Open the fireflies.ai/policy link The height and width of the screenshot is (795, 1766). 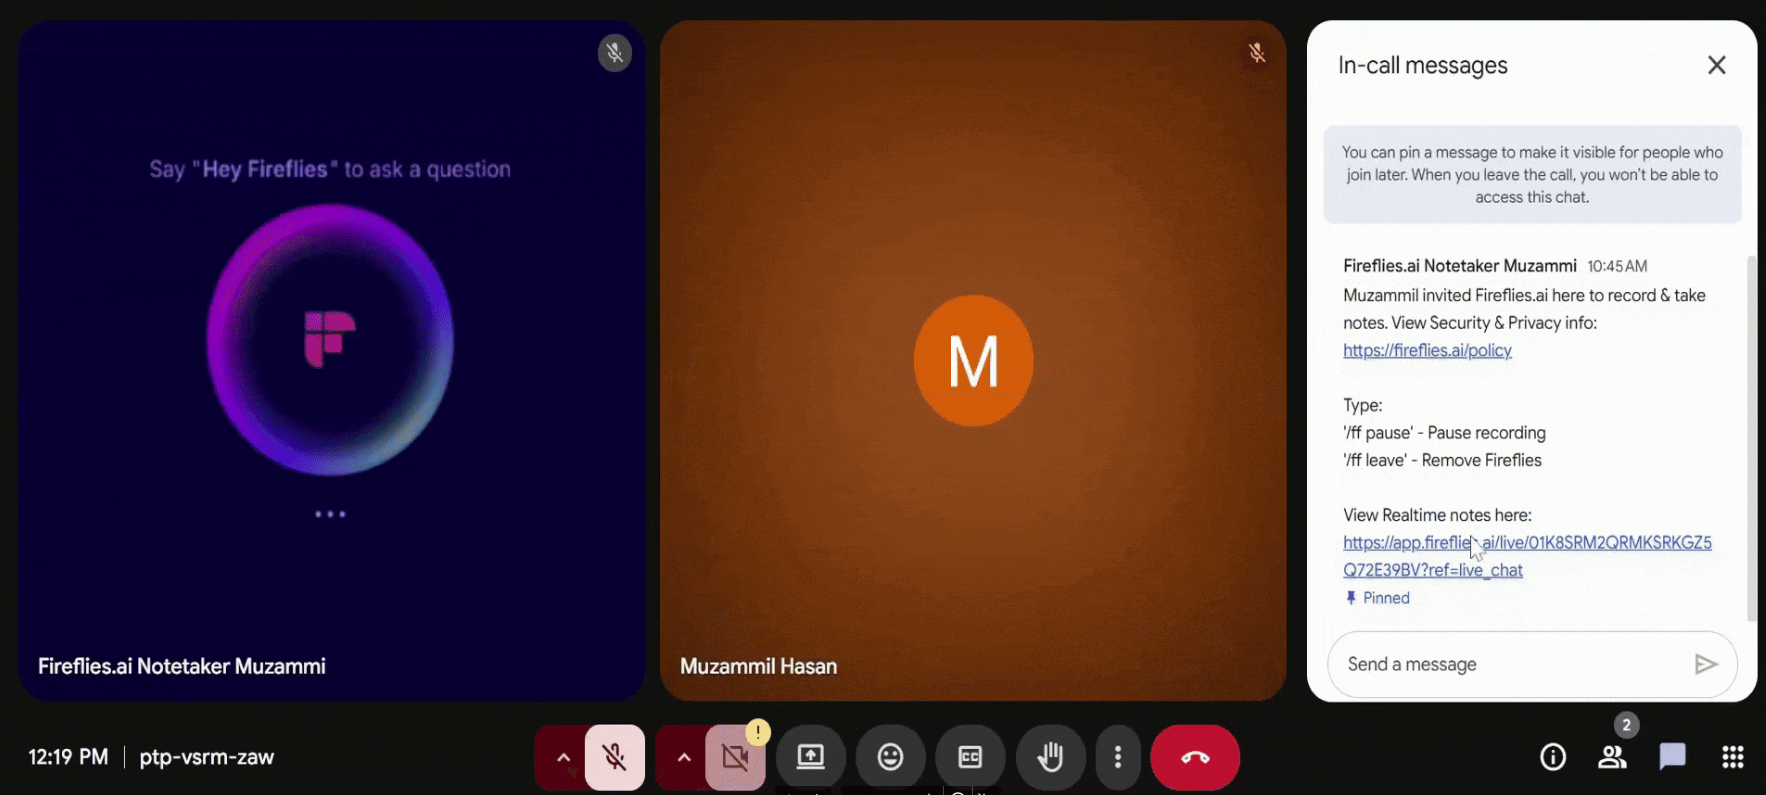[1427, 350]
